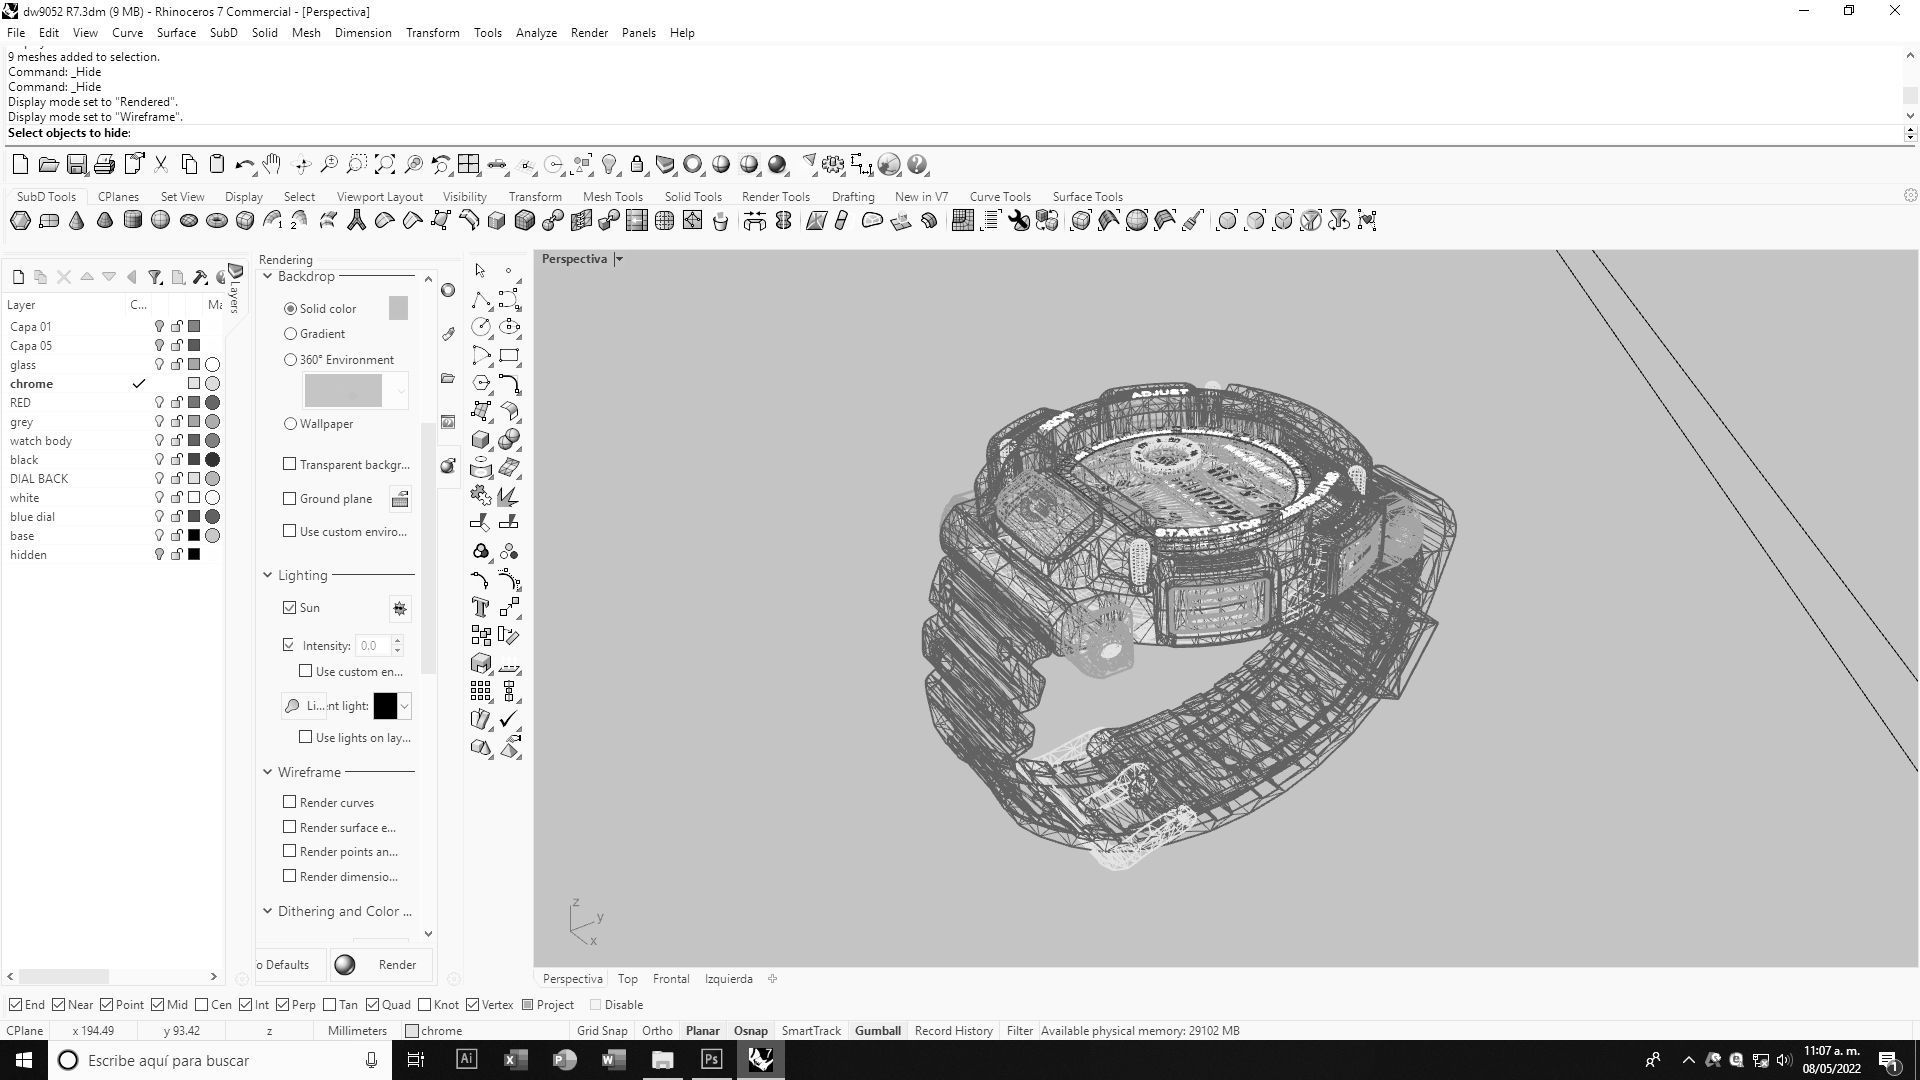
Task: Select the Solid color backdrop option
Action: click(290, 309)
